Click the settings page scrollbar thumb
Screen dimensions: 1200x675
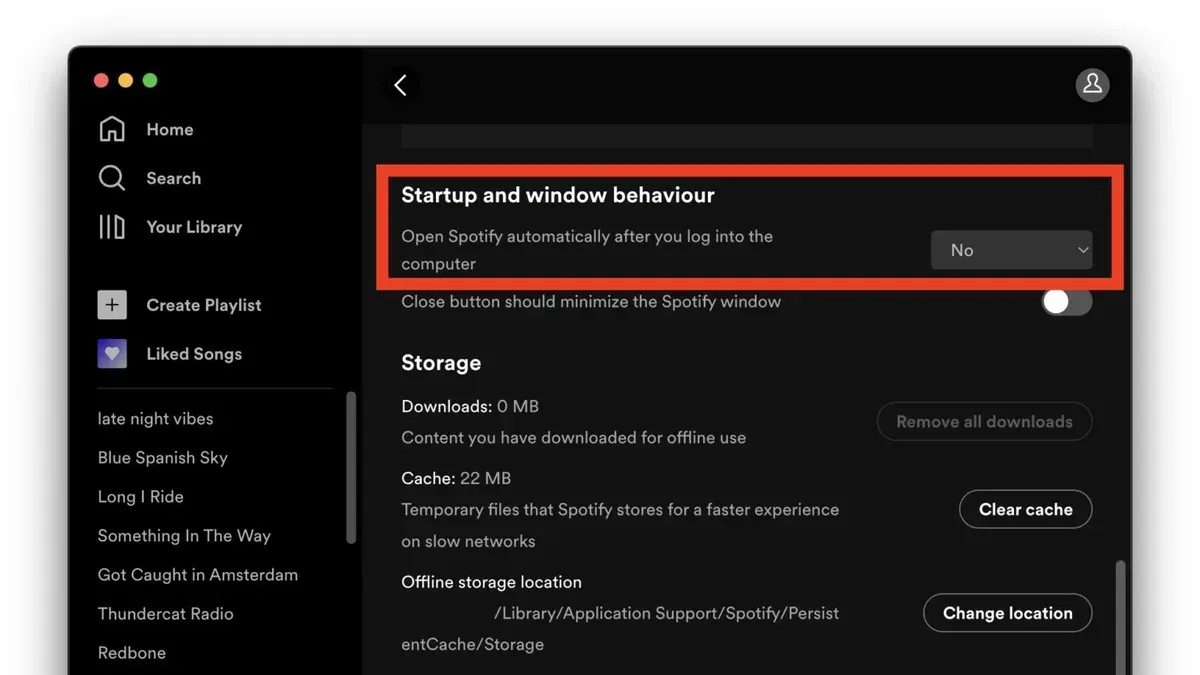1120,617
